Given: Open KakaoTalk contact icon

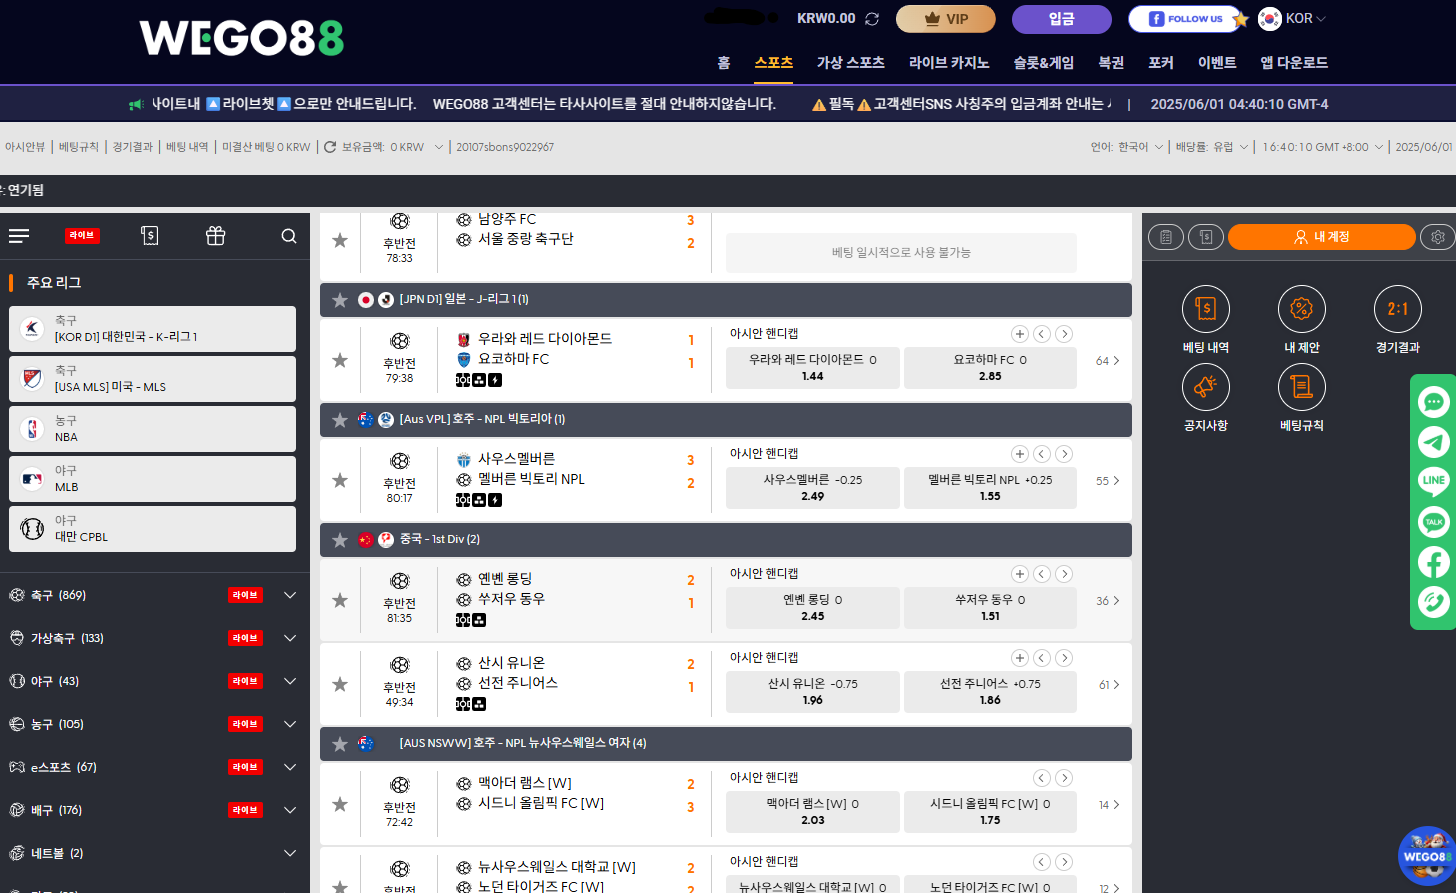Looking at the screenshot, I should click(1434, 522).
